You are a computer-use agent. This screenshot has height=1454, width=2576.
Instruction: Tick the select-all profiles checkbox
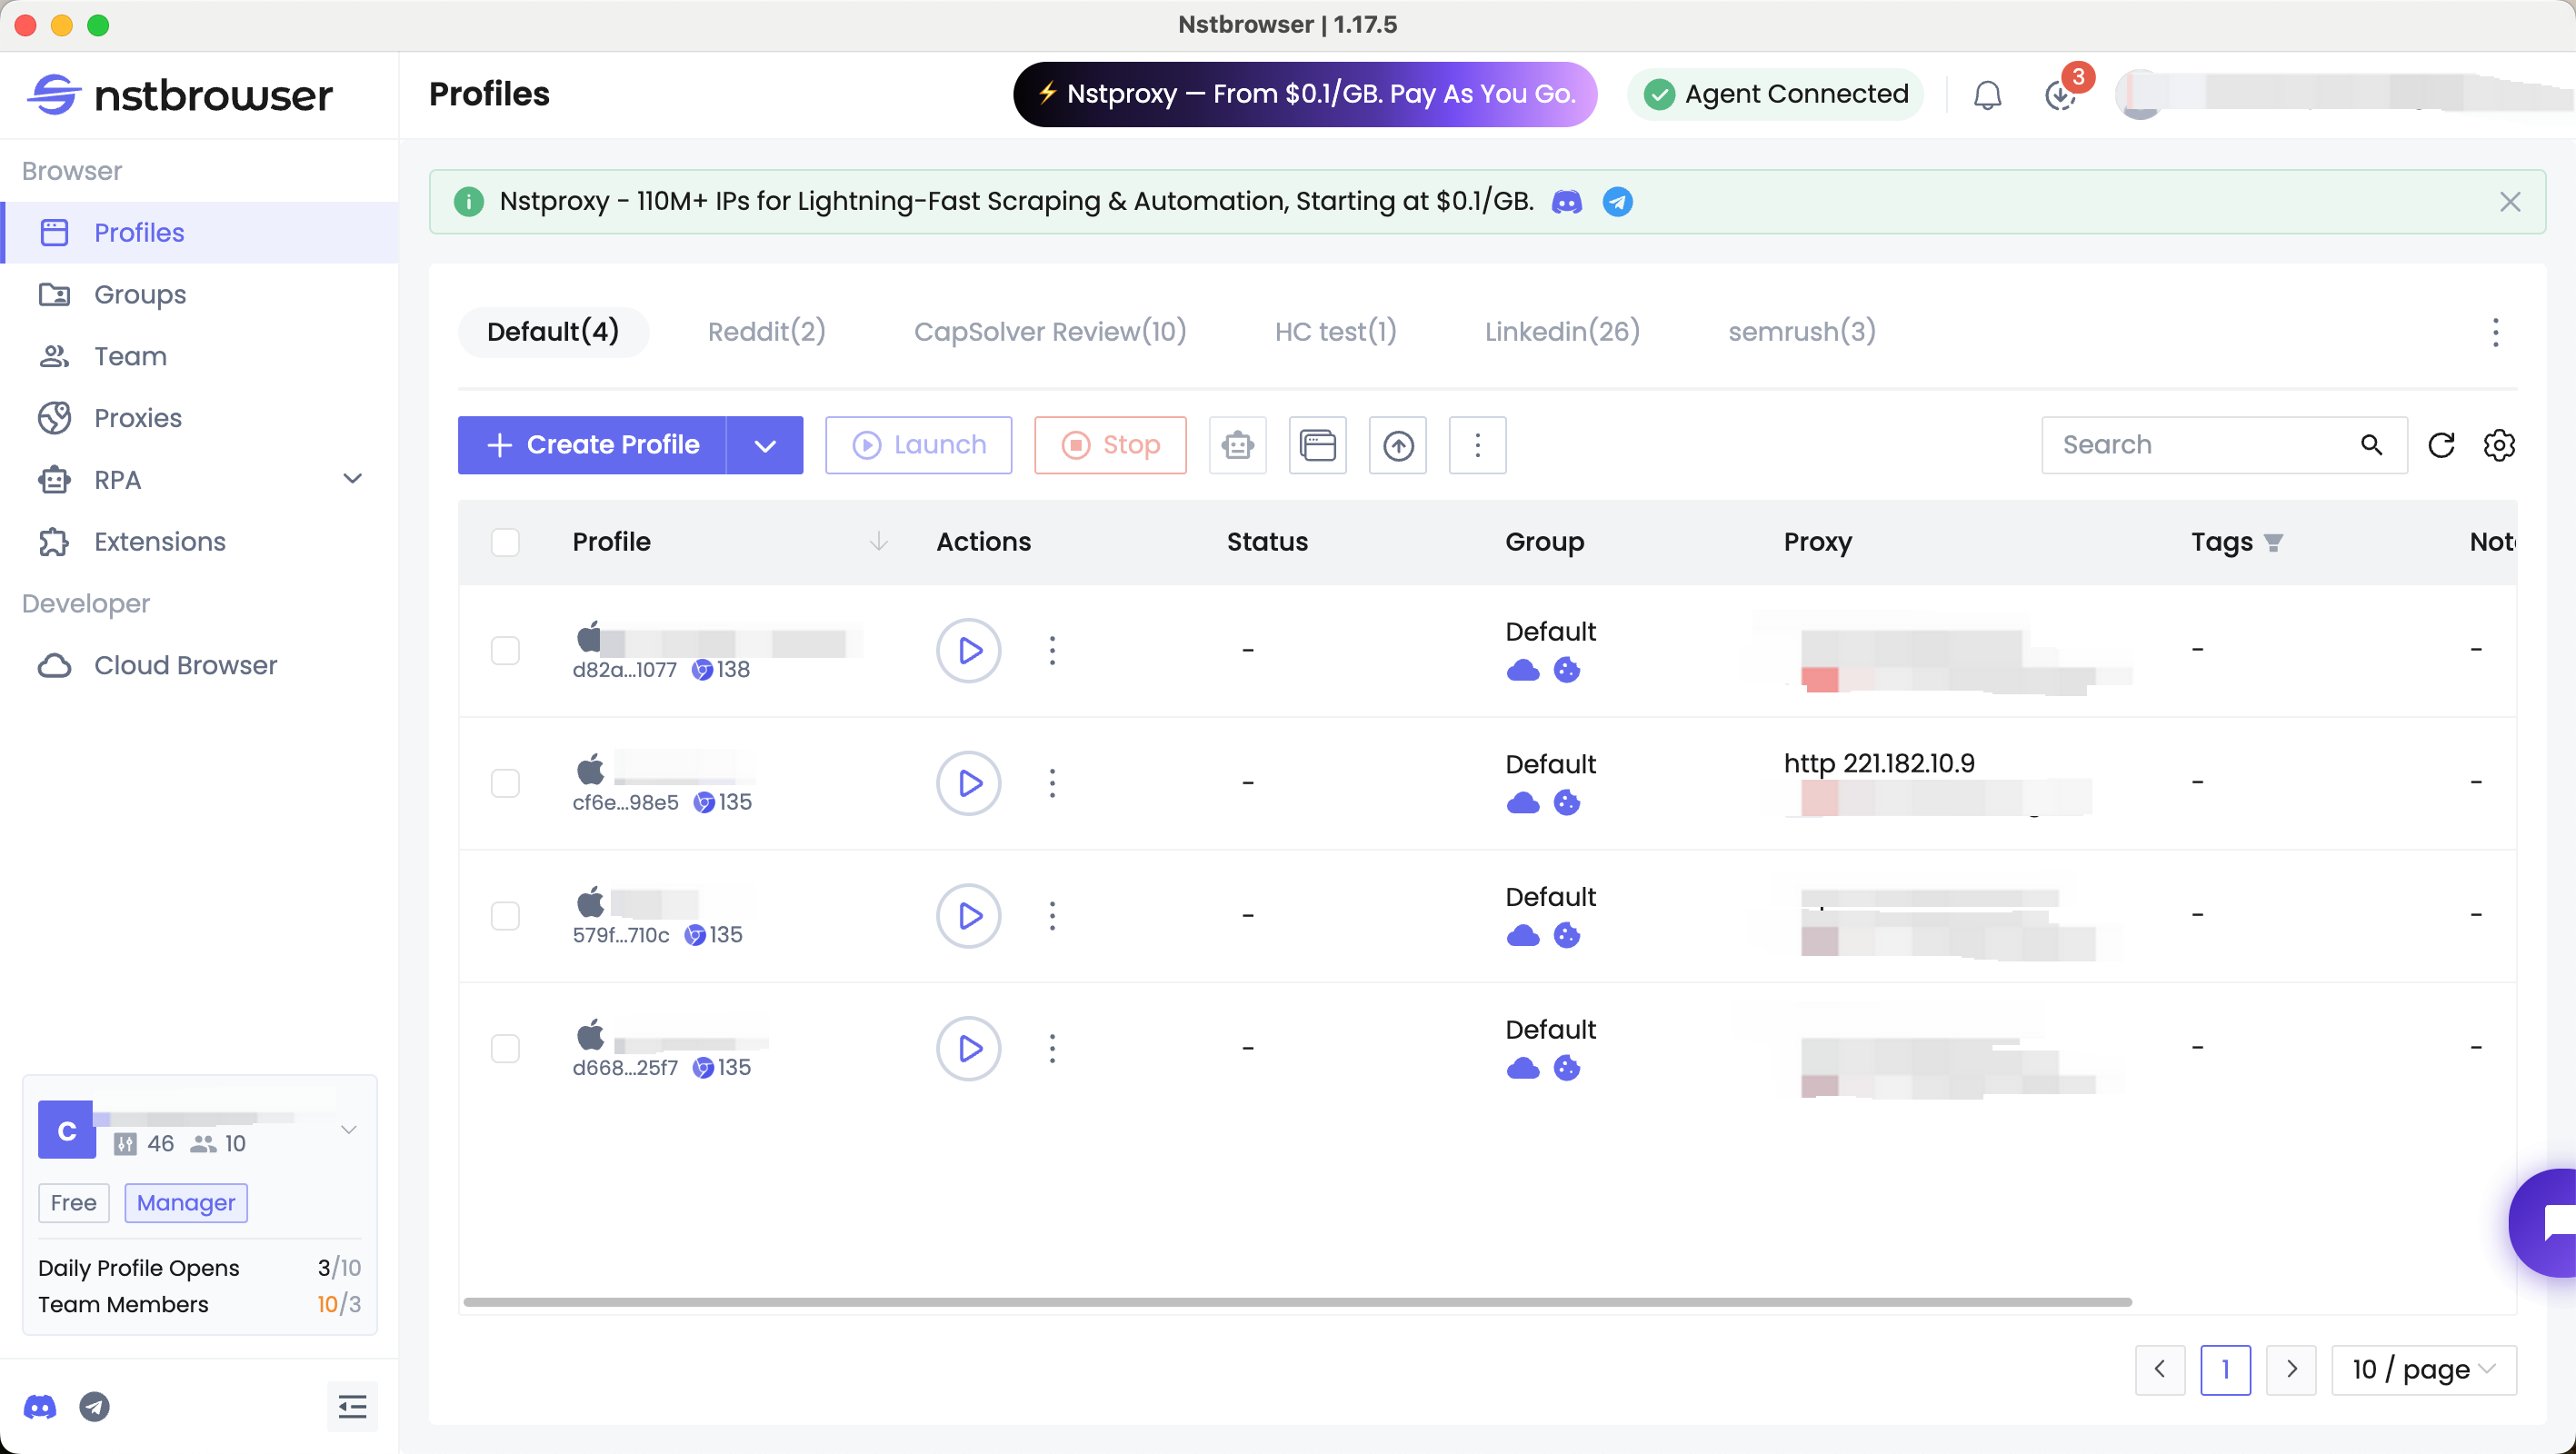pos(505,542)
